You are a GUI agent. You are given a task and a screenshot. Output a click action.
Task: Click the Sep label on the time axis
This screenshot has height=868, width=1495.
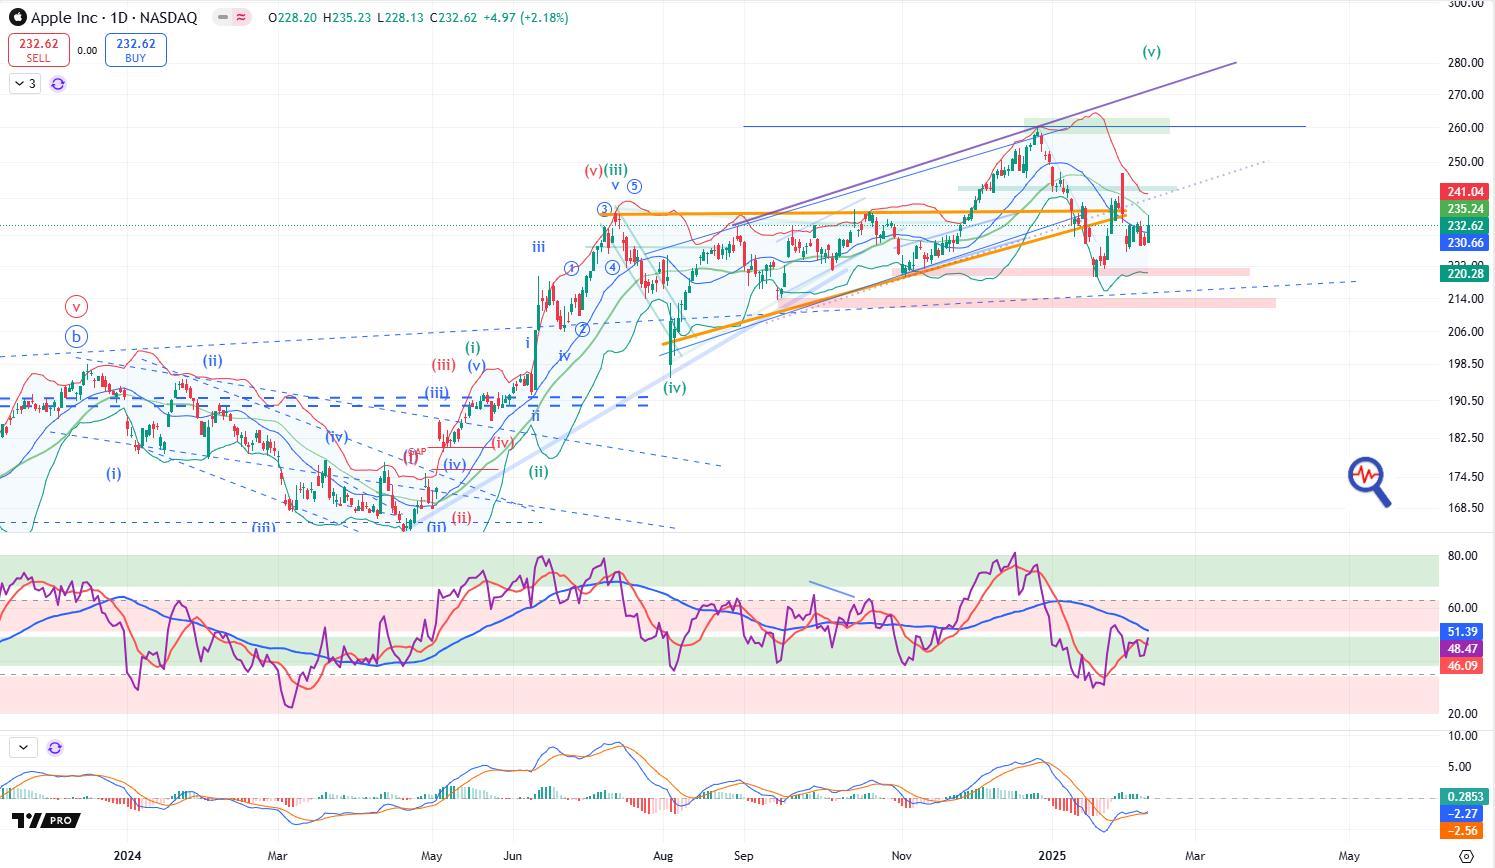pyautogui.click(x=742, y=856)
